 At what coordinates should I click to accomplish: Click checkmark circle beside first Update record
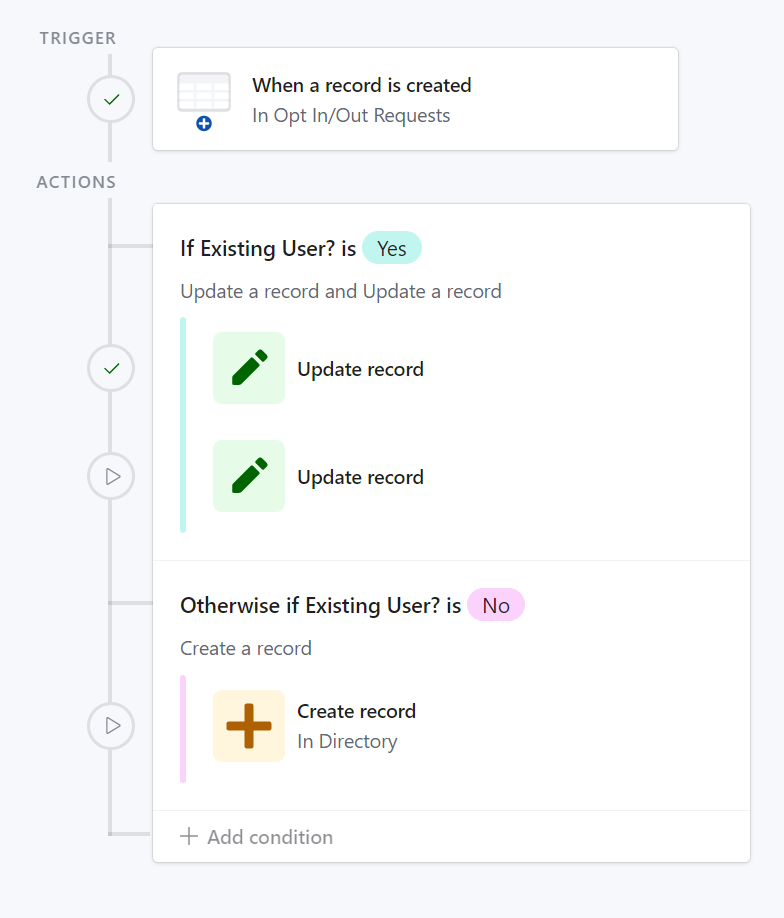111,369
